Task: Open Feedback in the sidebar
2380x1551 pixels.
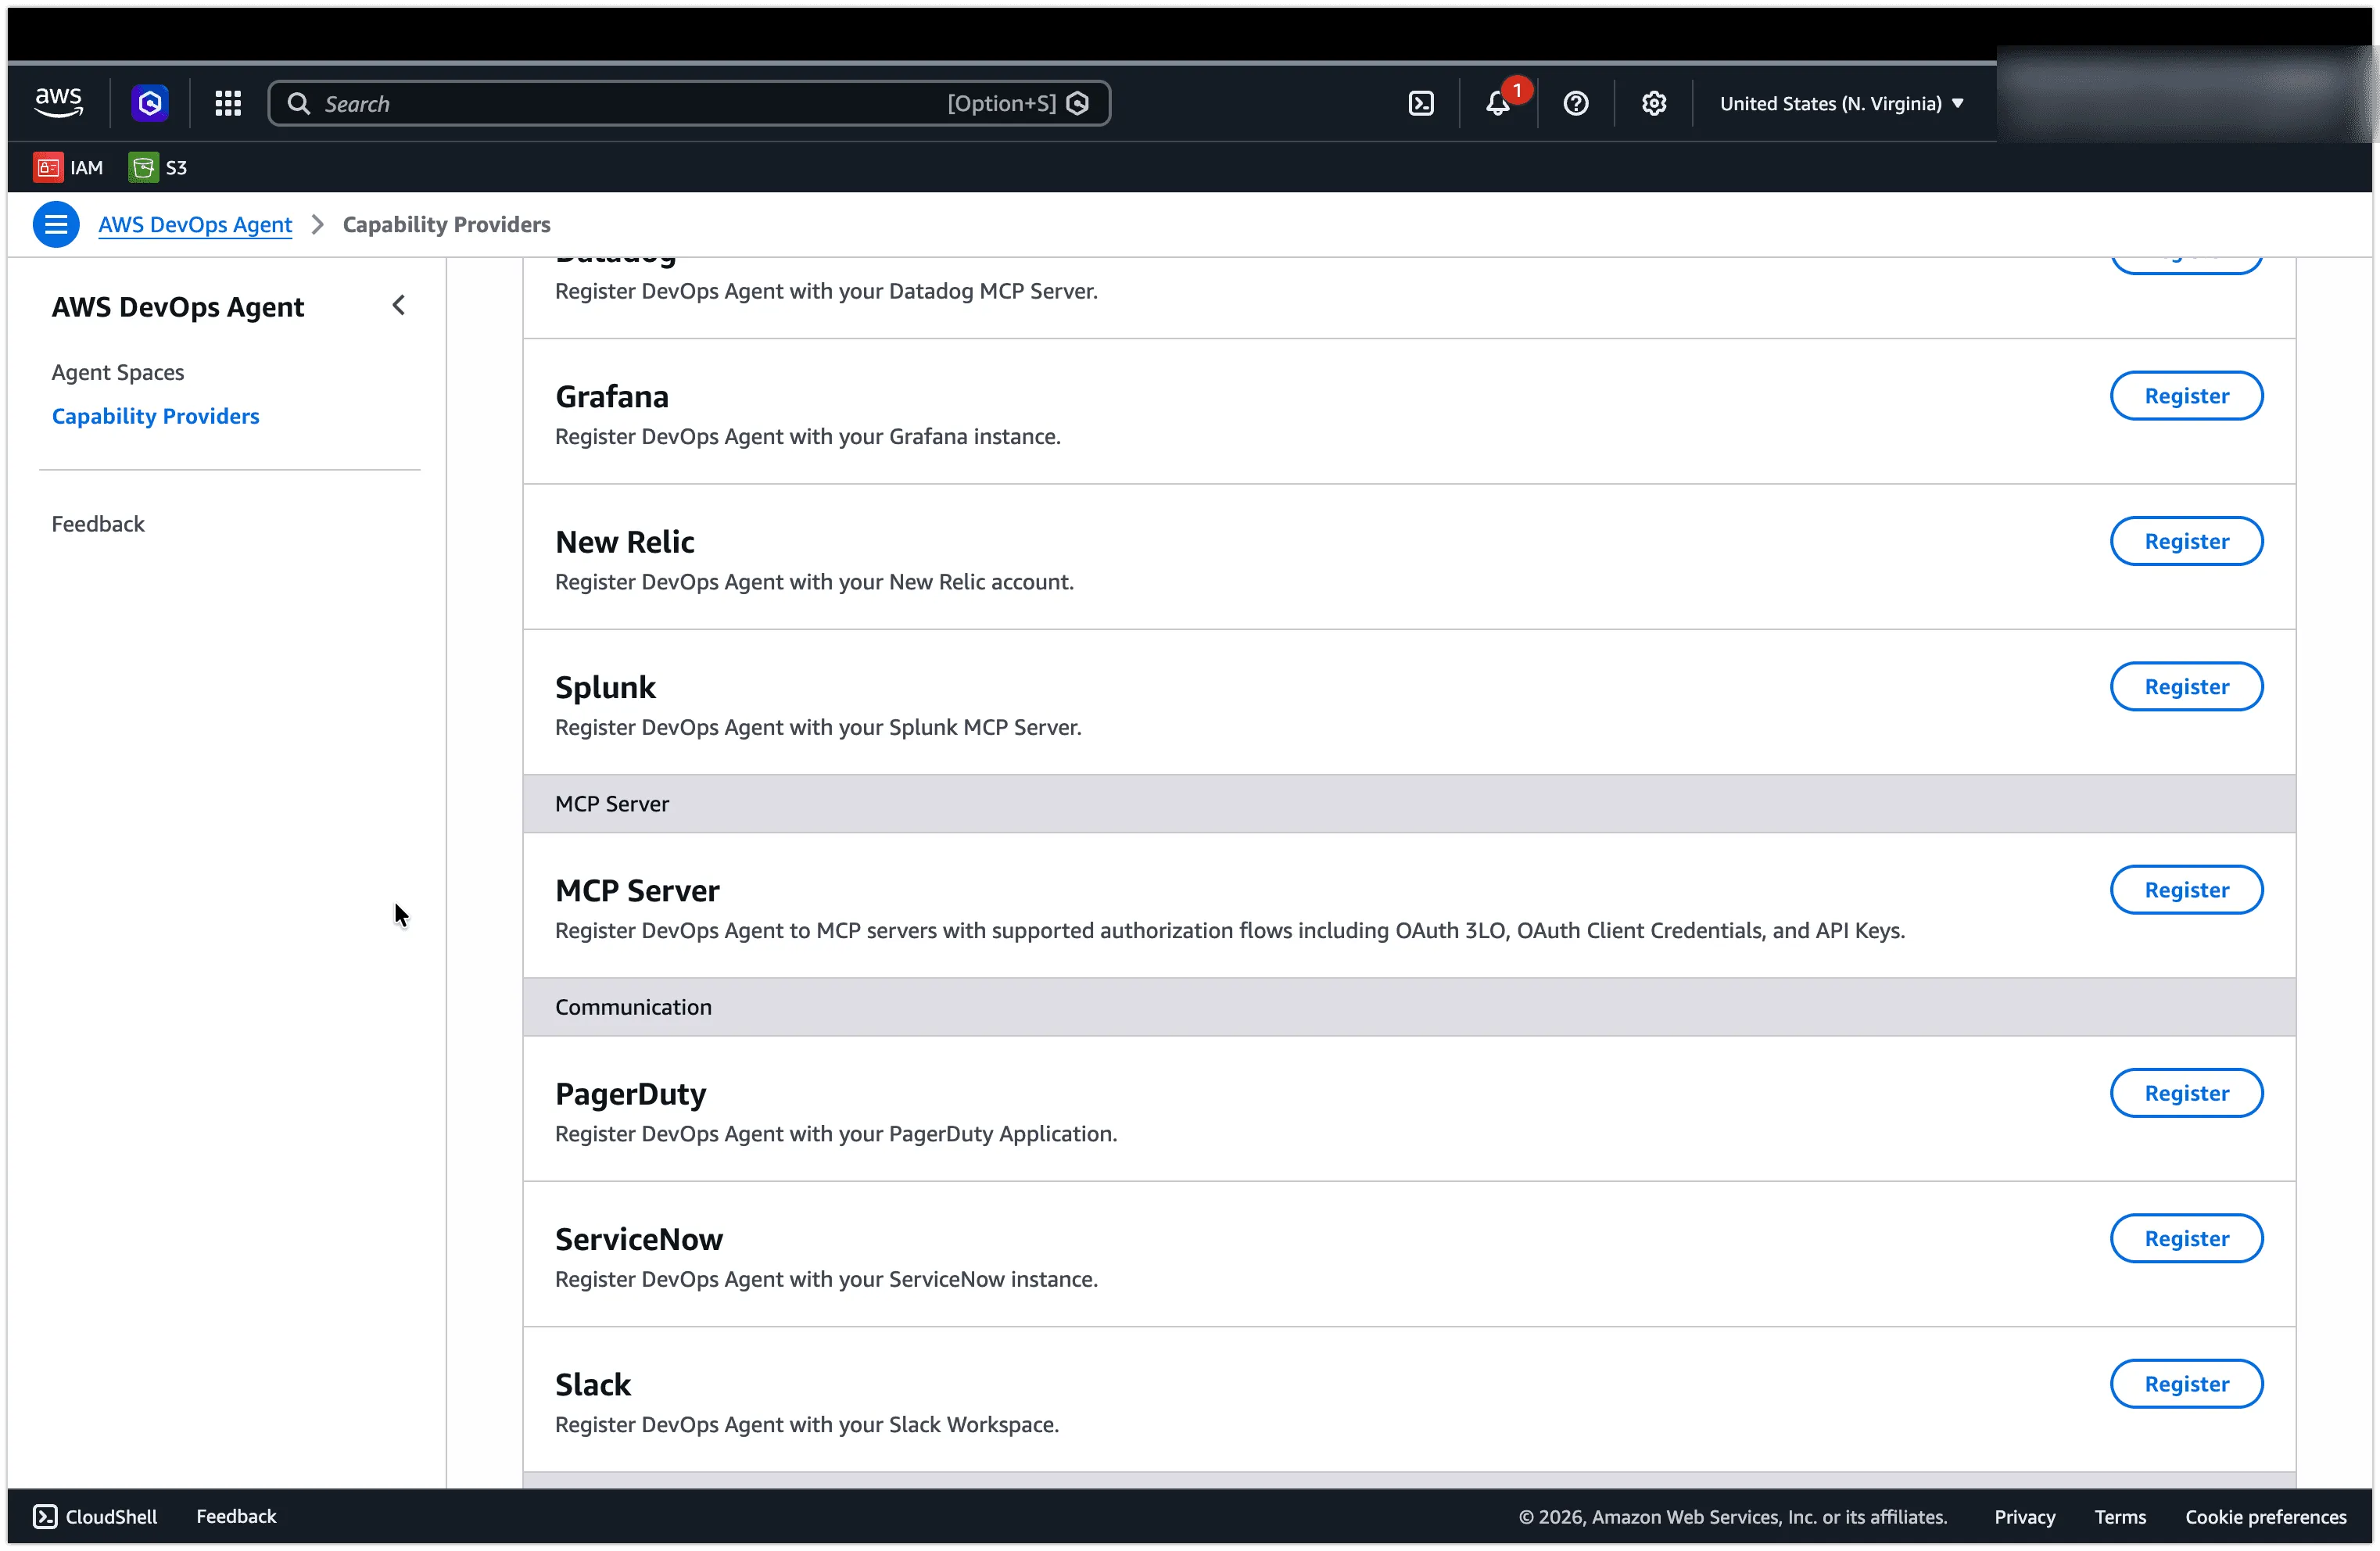Action: tap(98, 524)
